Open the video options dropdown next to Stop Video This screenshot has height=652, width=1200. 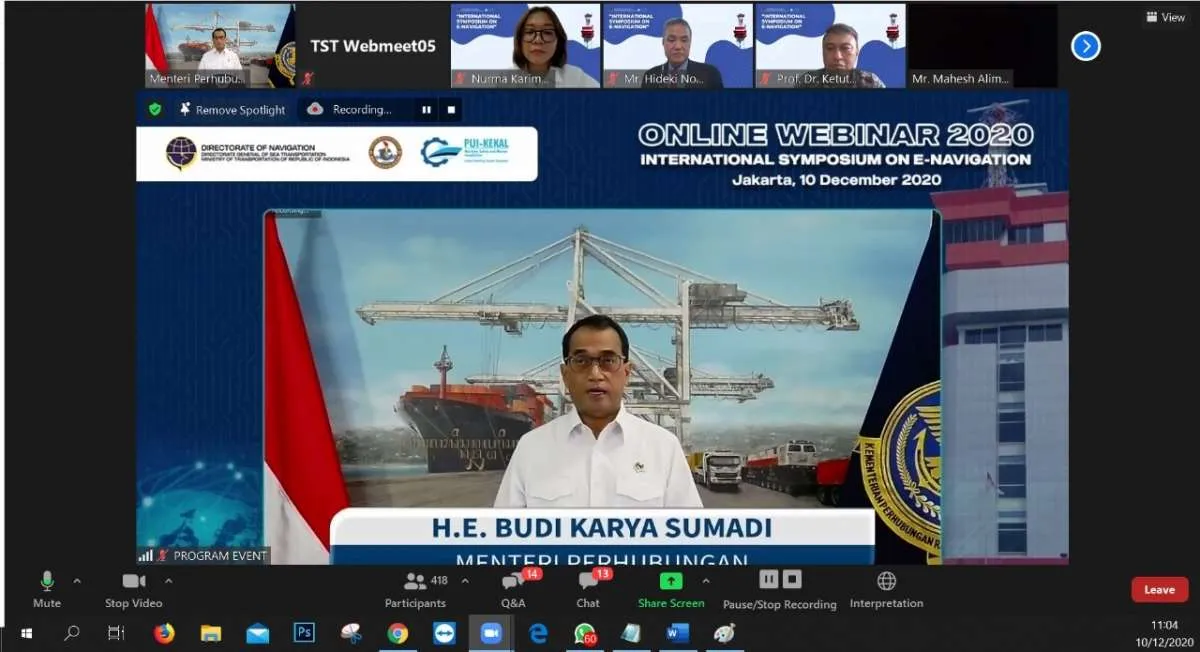(168, 579)
